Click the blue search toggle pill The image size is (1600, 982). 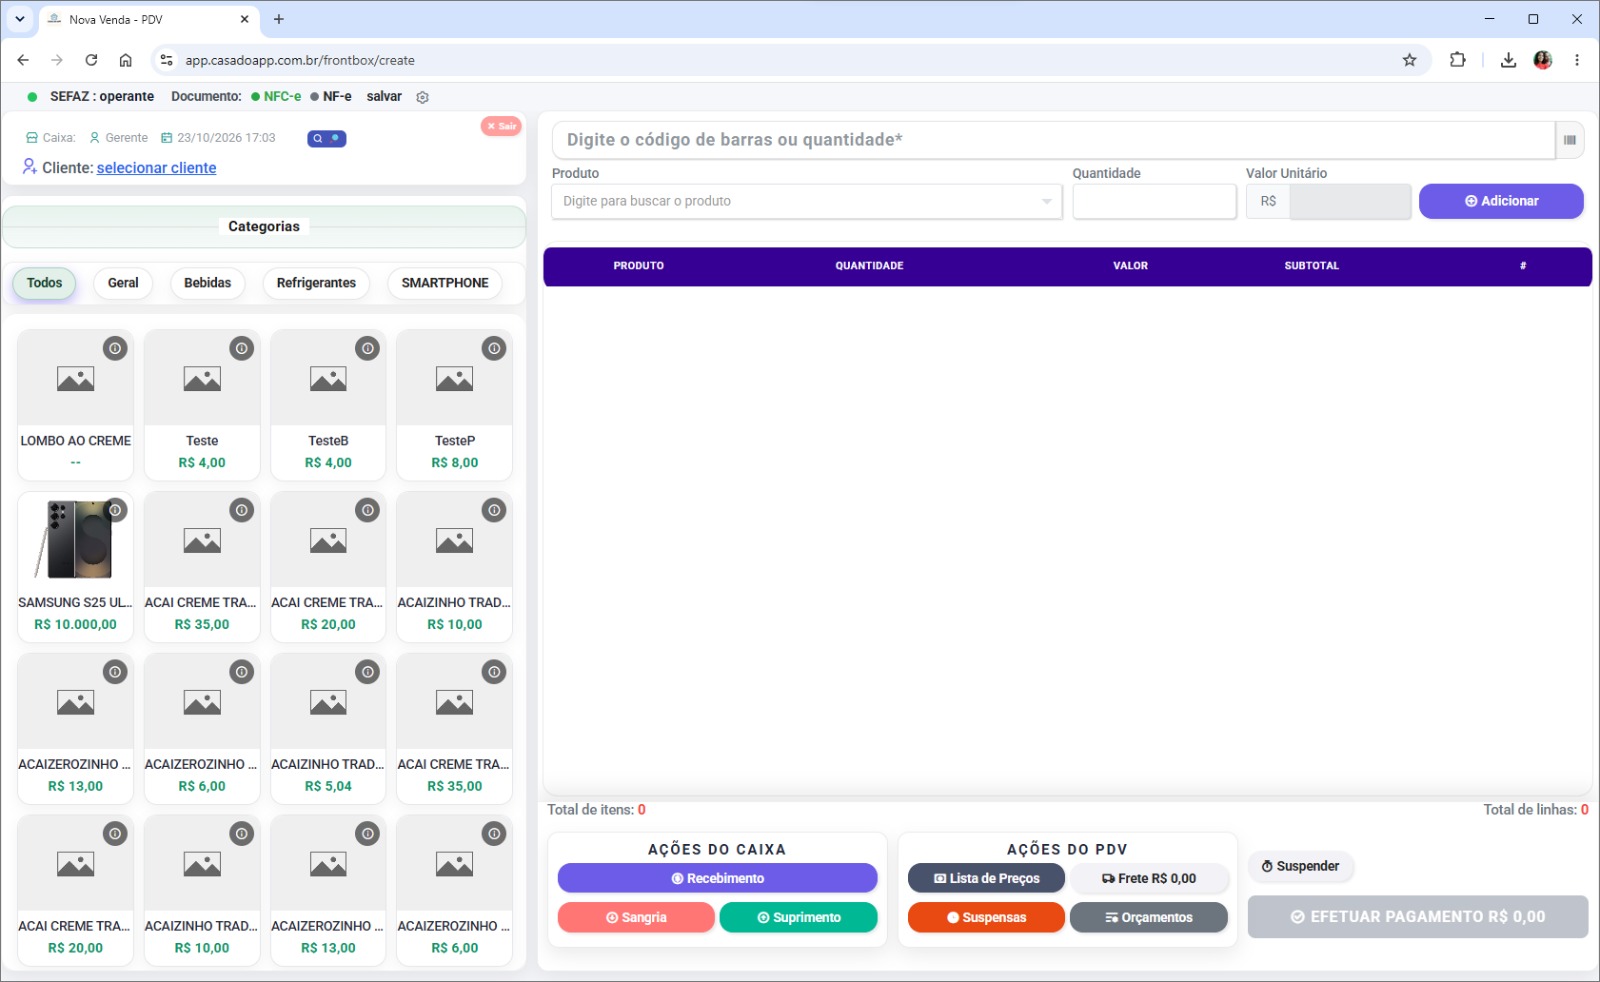click(327, 138)
